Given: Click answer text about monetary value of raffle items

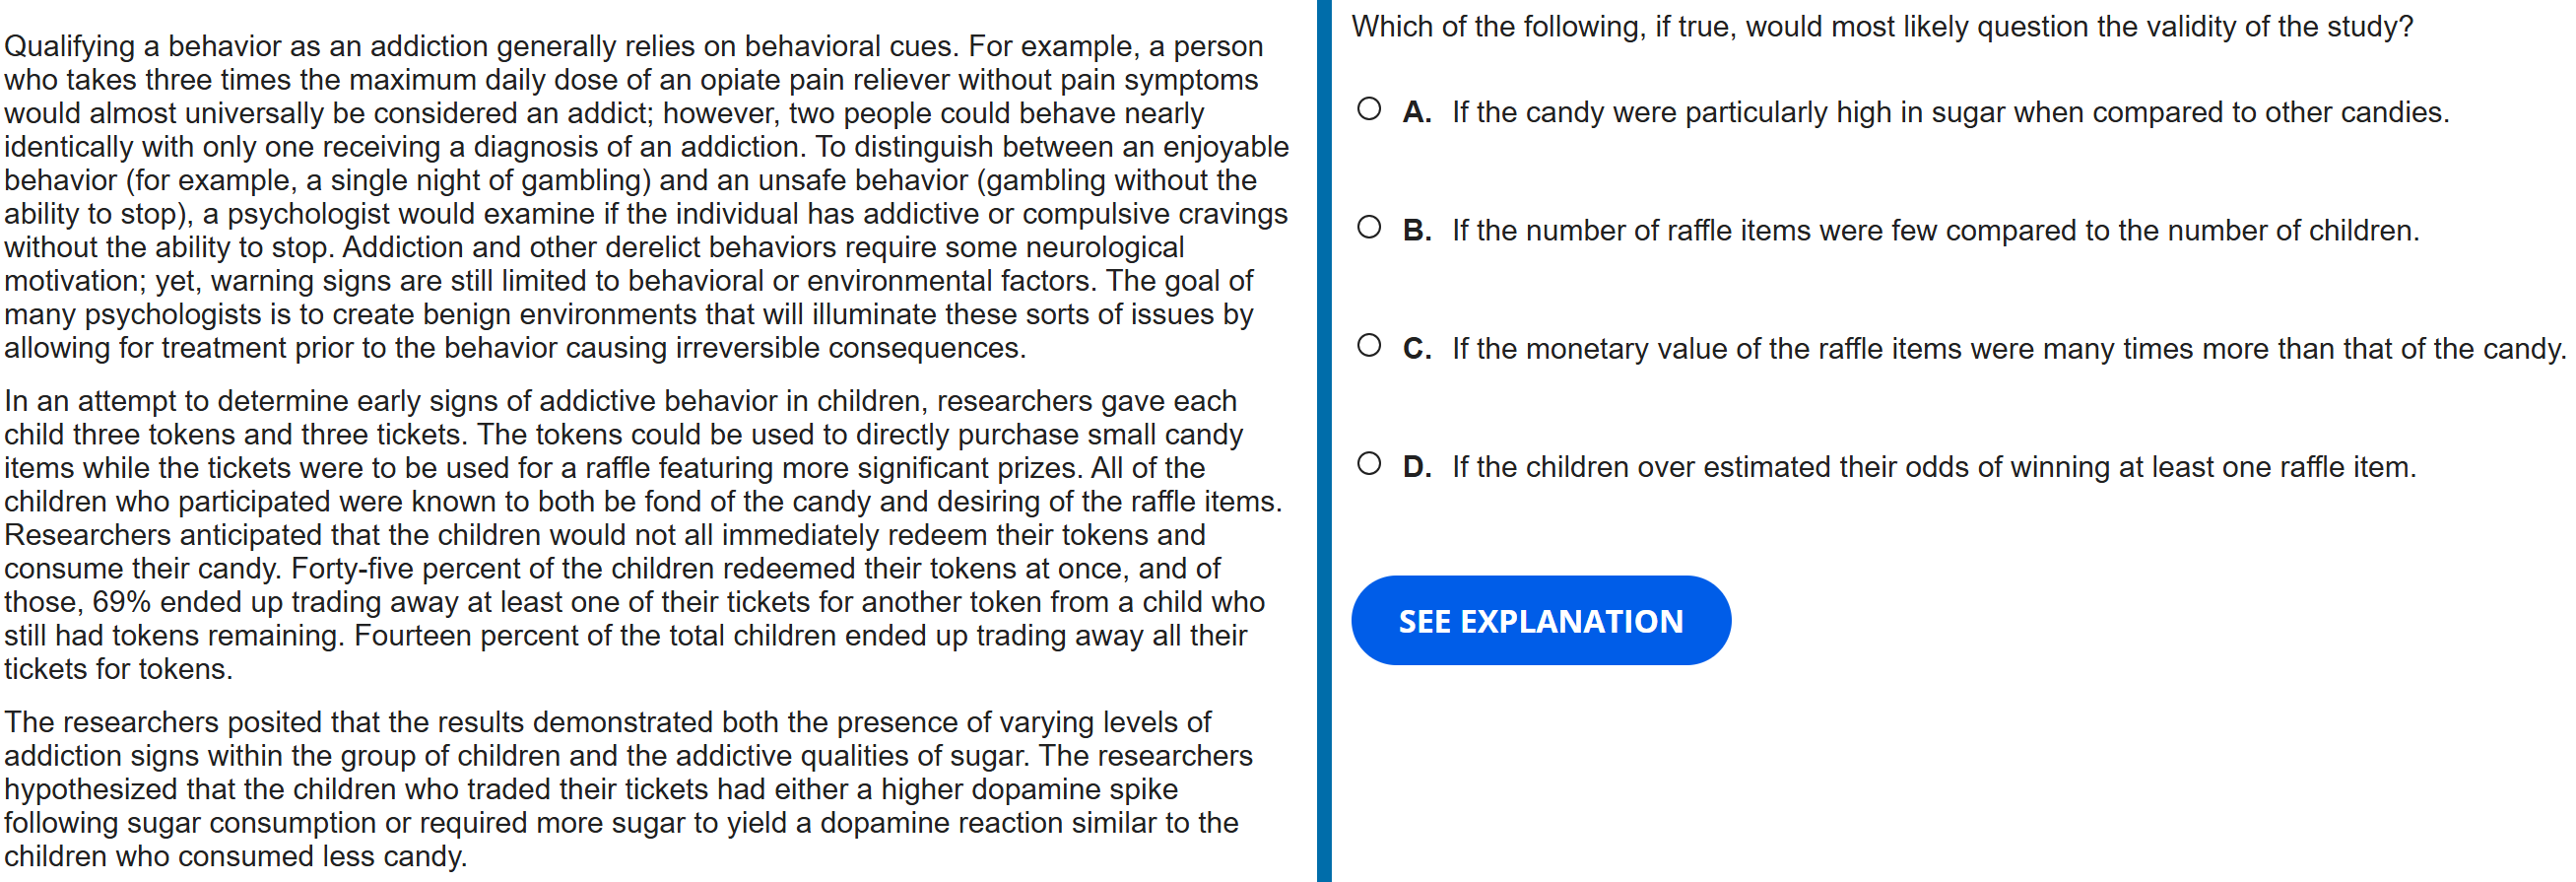Looking at the screenshot, I should click(x=2008, y=349).
